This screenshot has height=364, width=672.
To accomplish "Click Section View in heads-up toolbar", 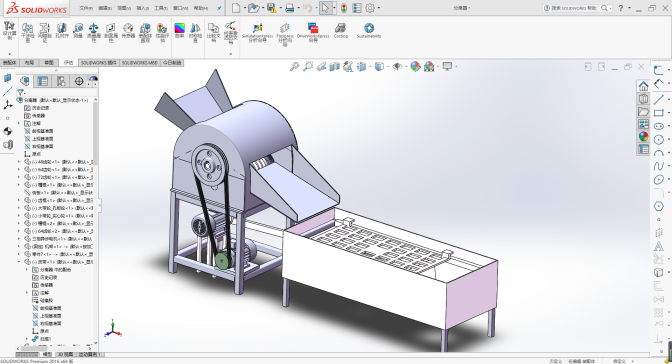I will [334, 66].
